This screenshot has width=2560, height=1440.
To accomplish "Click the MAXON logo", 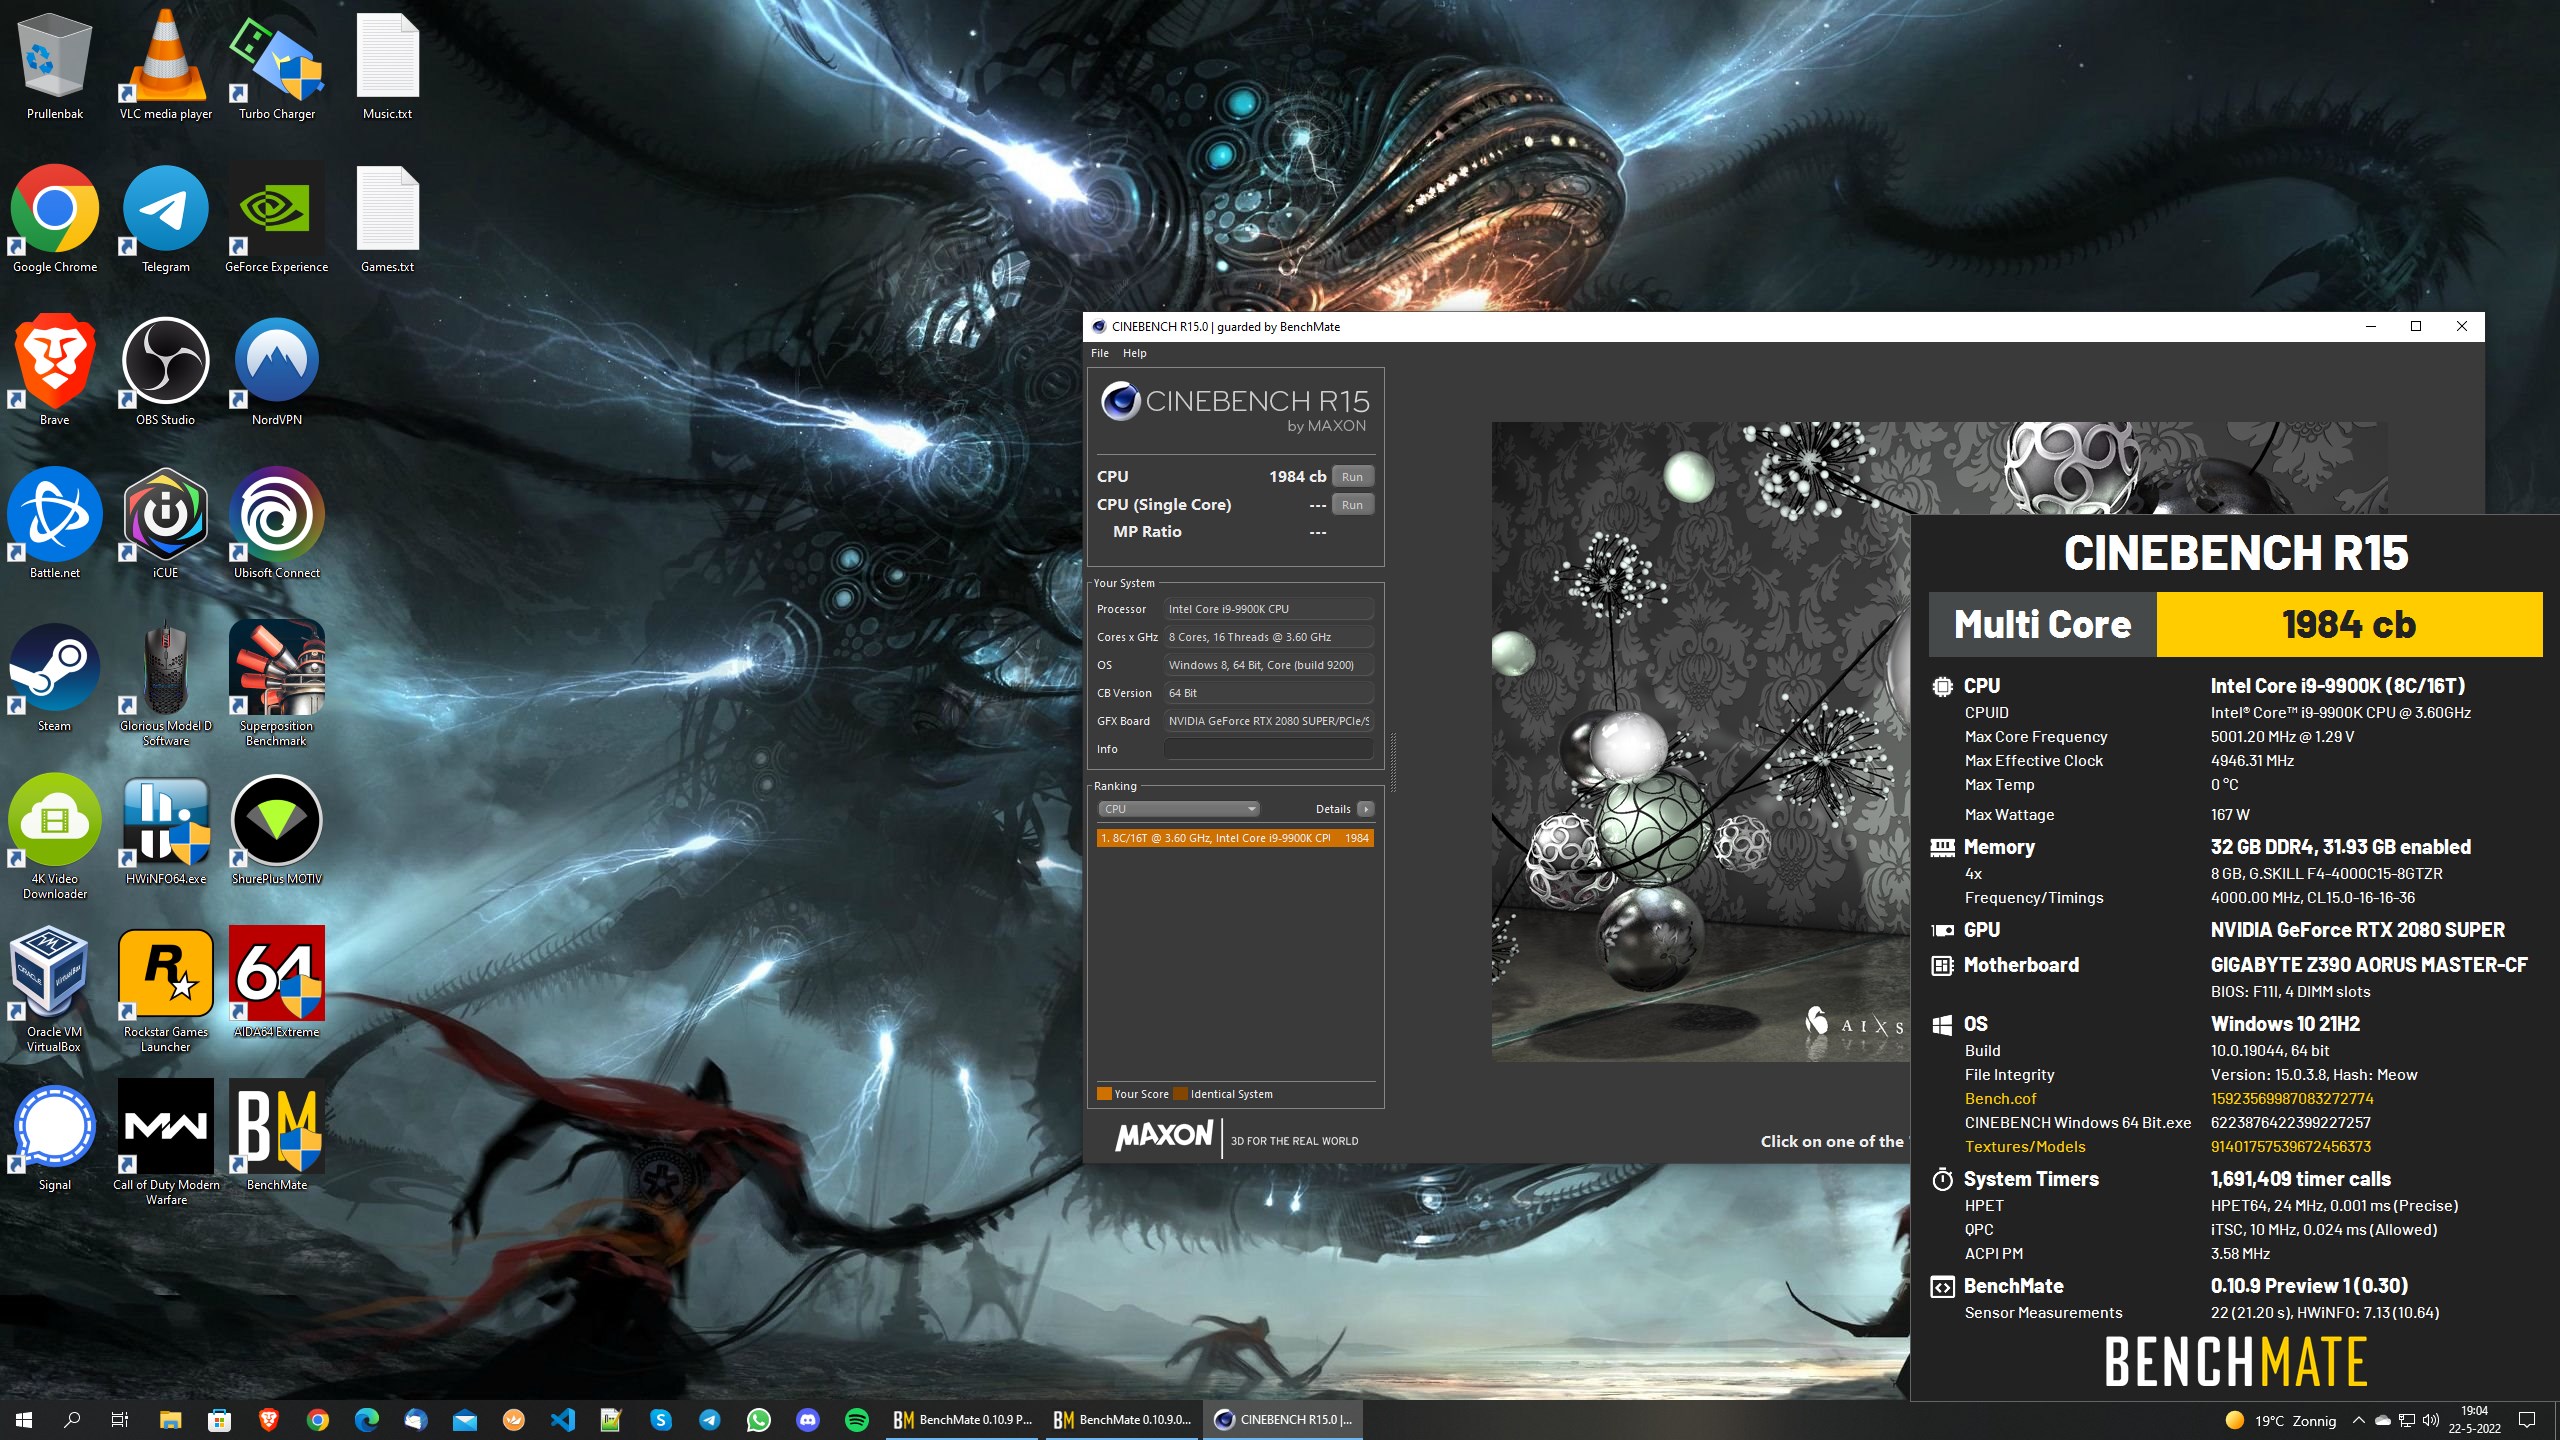I will pos(1164,1136).
